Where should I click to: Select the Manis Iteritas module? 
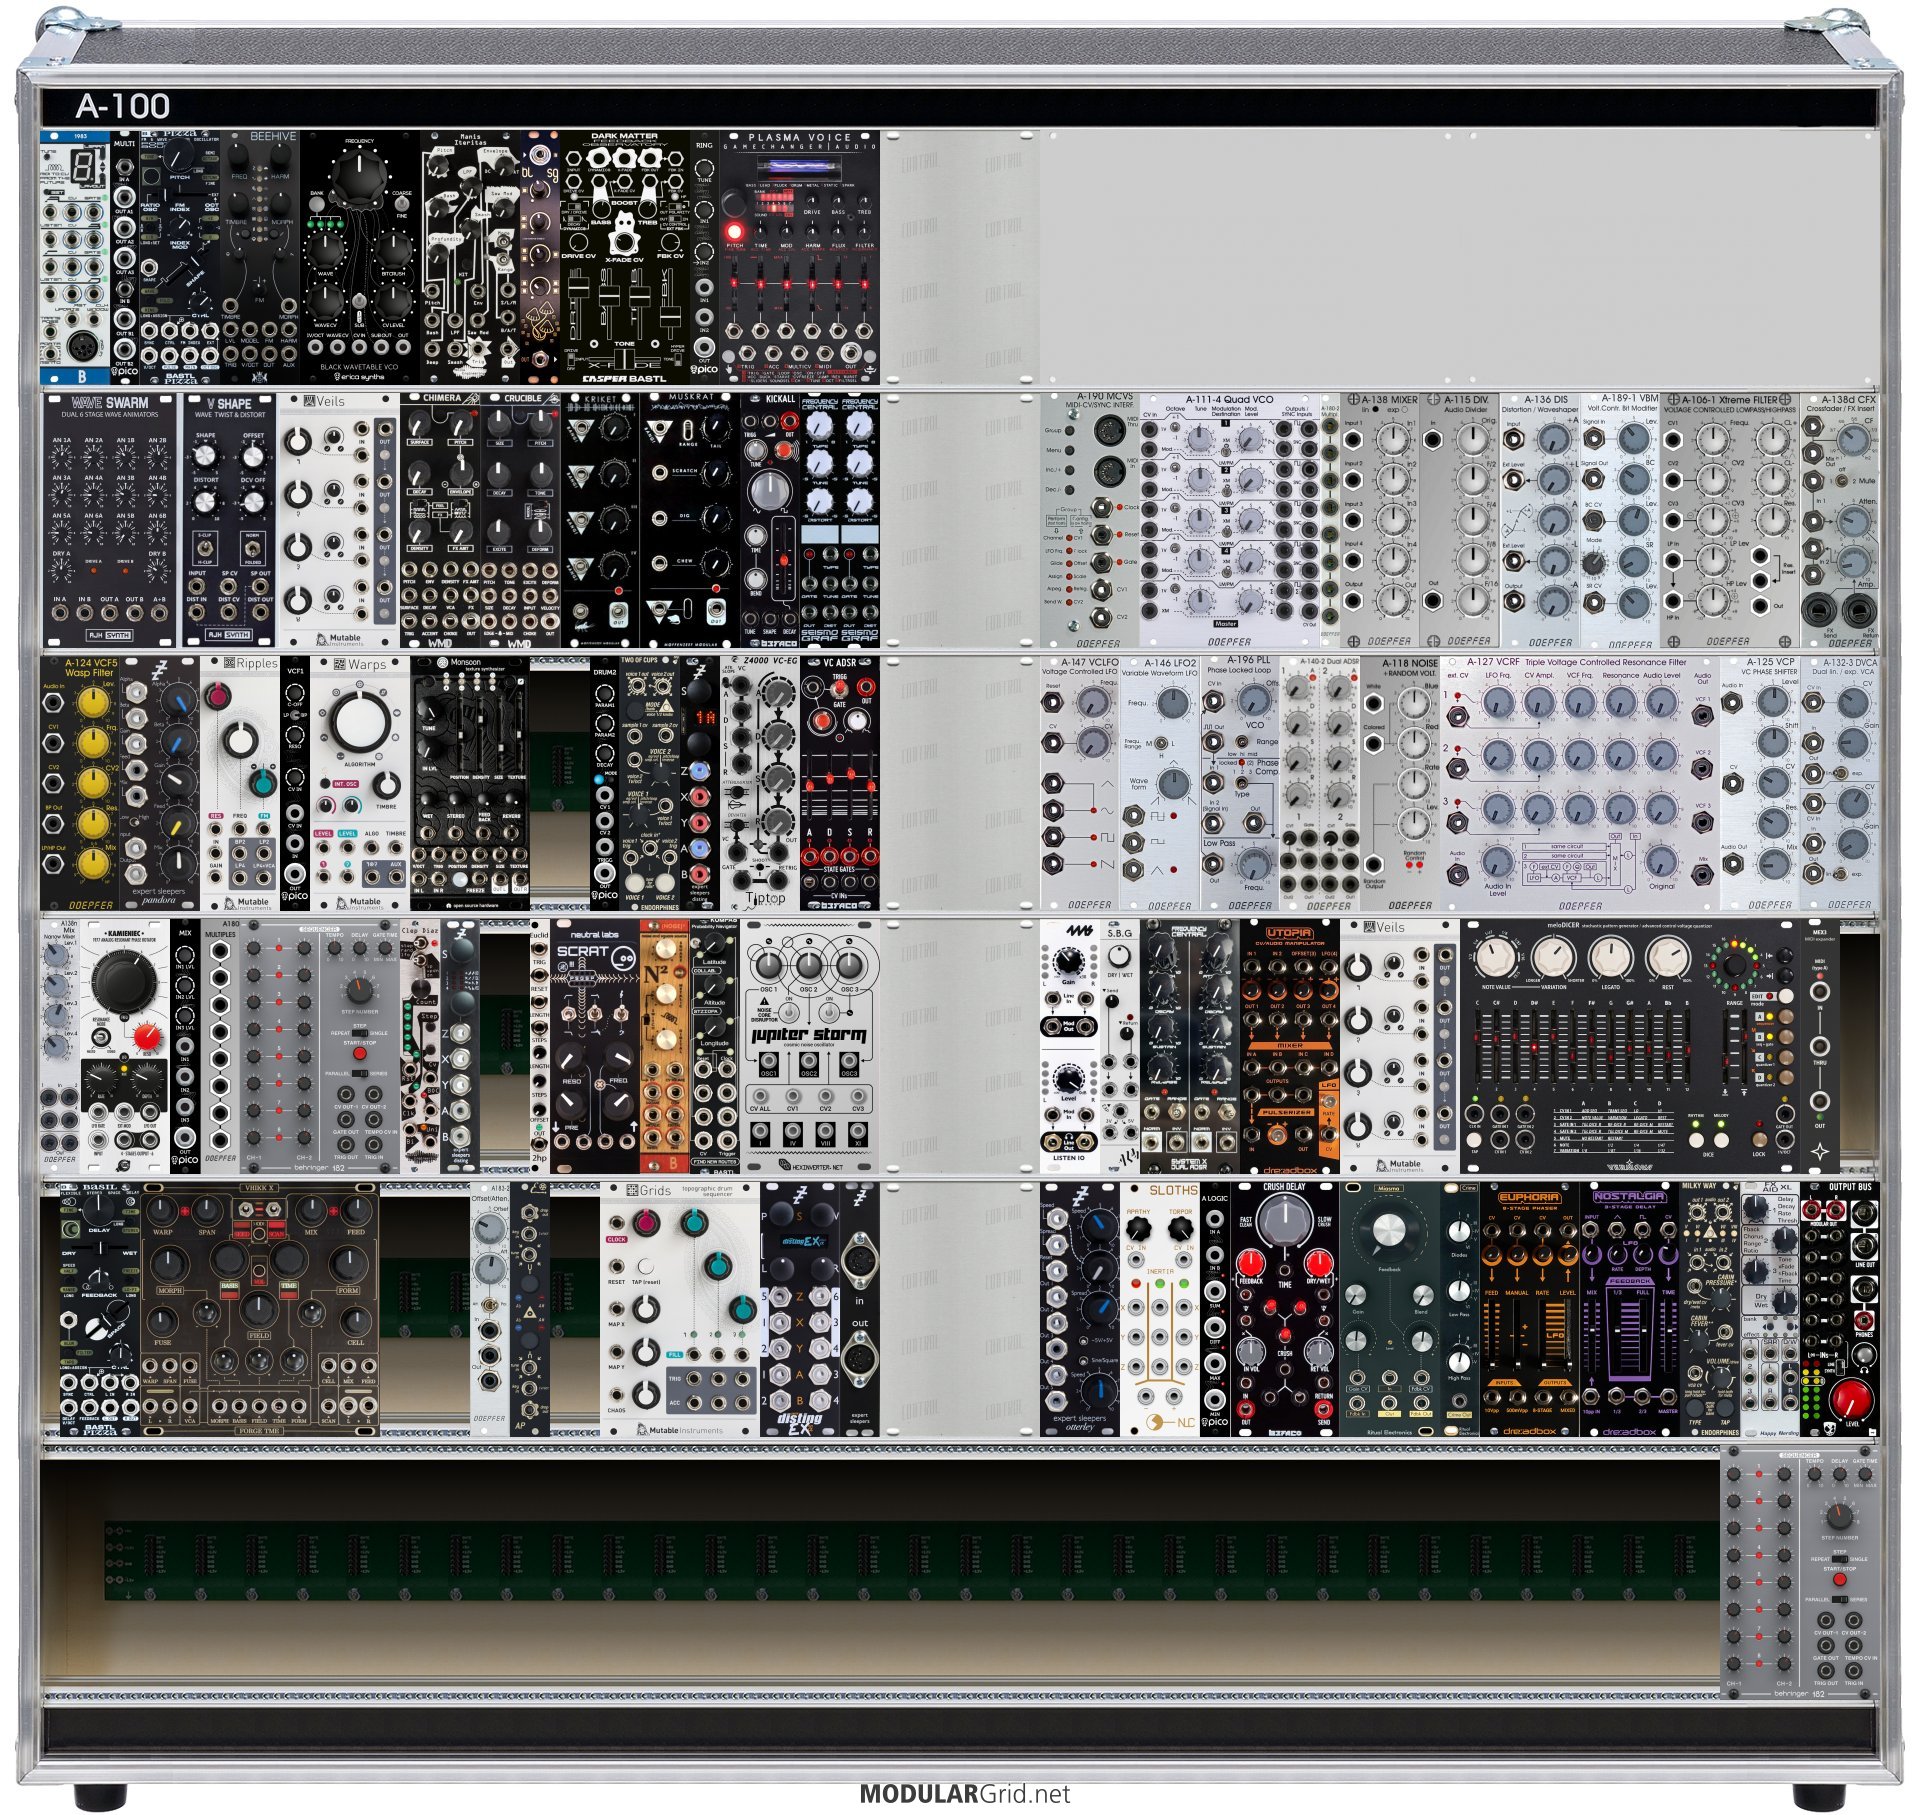(471, 257)
